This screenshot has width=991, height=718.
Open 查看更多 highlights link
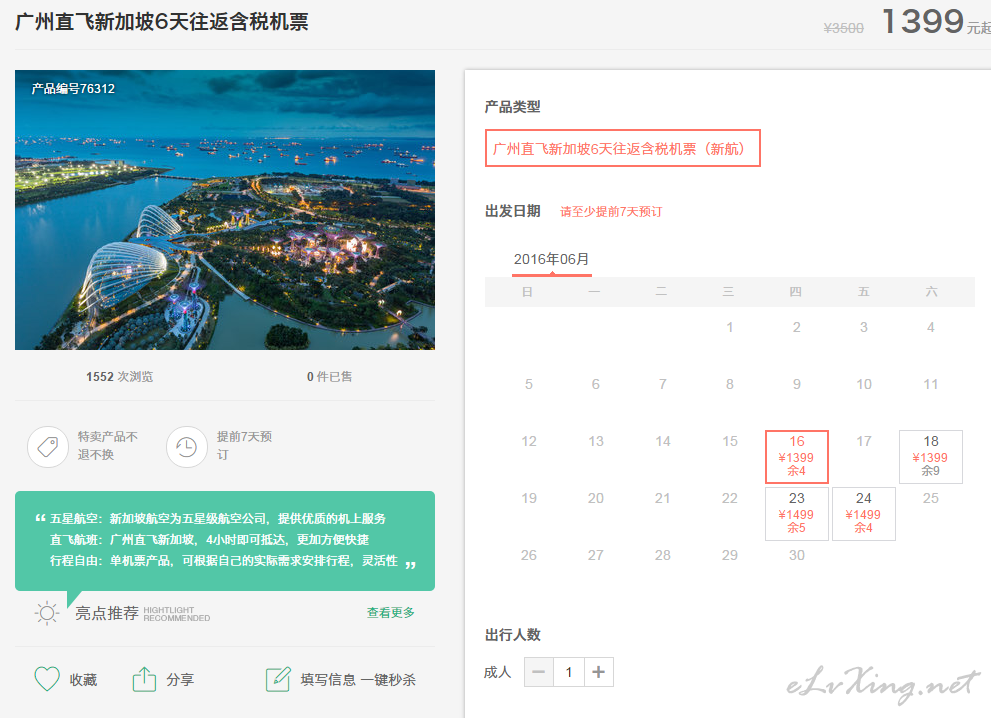(391, 612)
